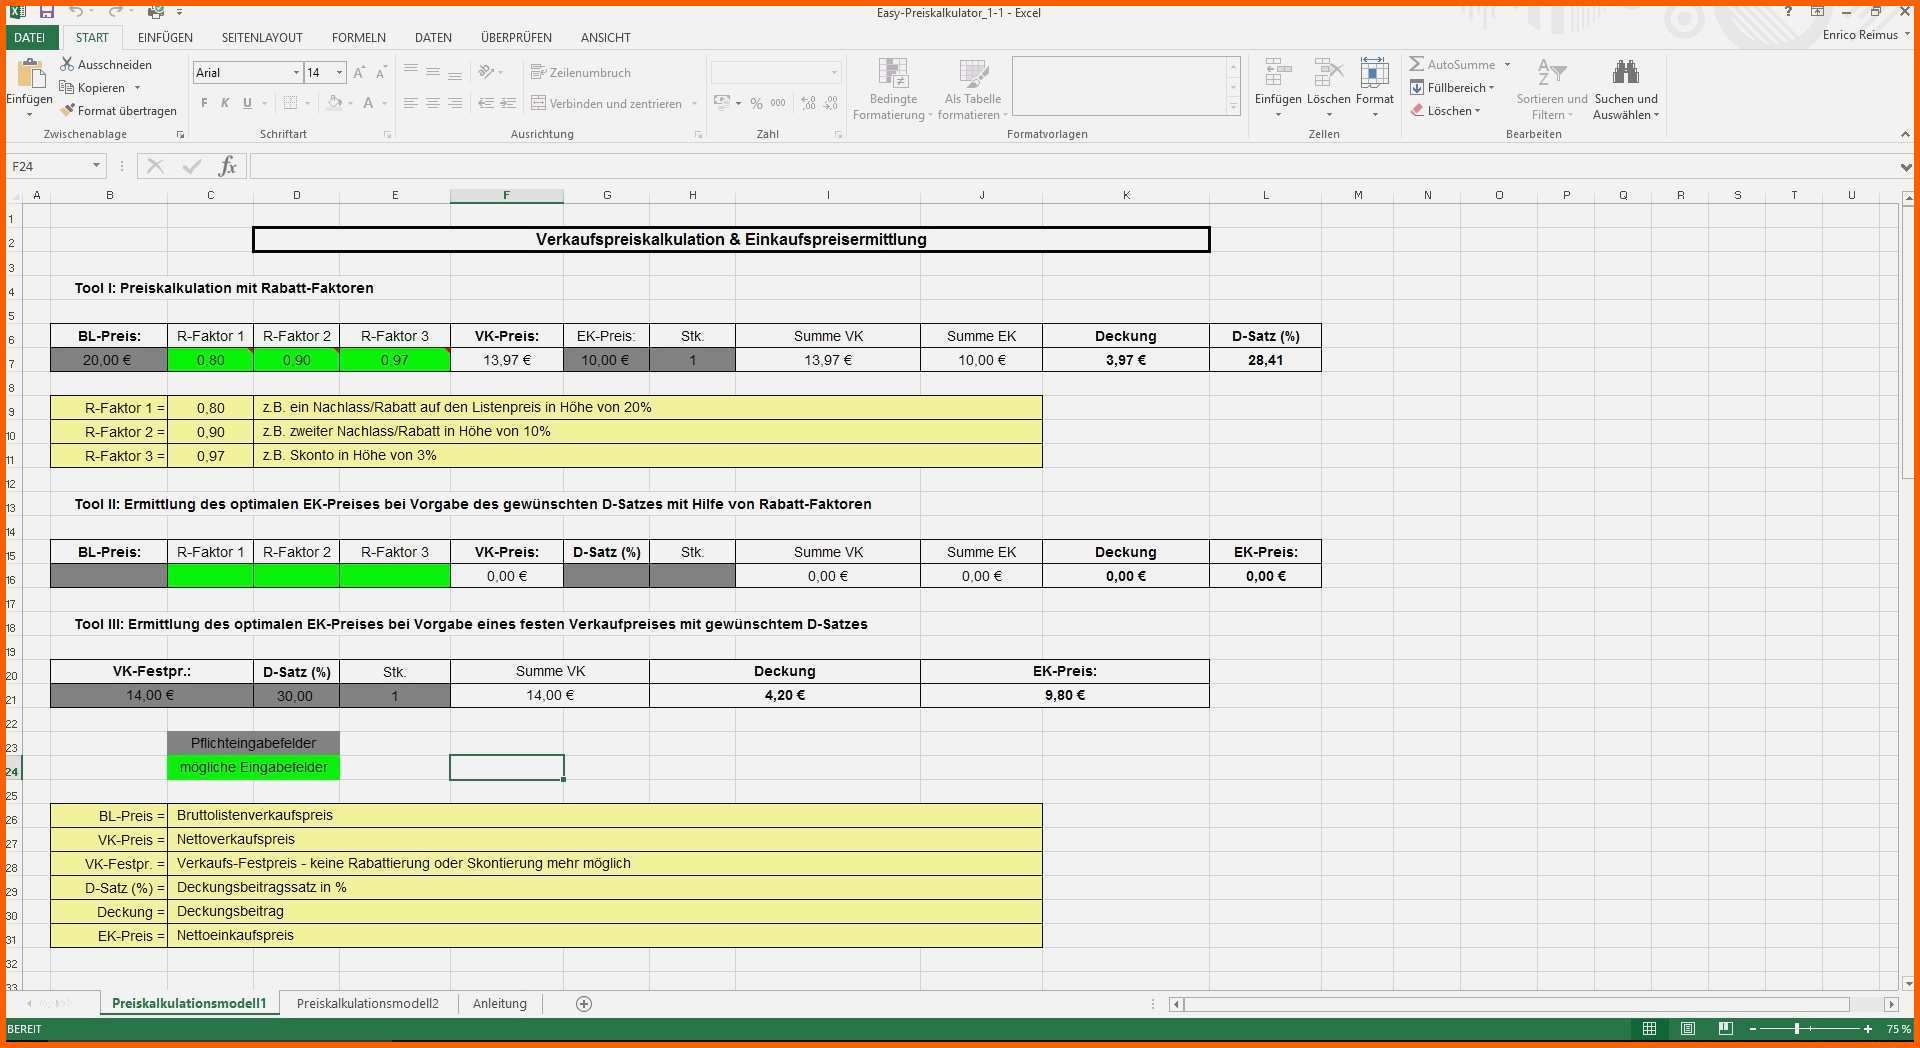This screenshot has height=1048, width=1920.
Task: Switch to page layout view in status bar
Action: (1687, 1029)
